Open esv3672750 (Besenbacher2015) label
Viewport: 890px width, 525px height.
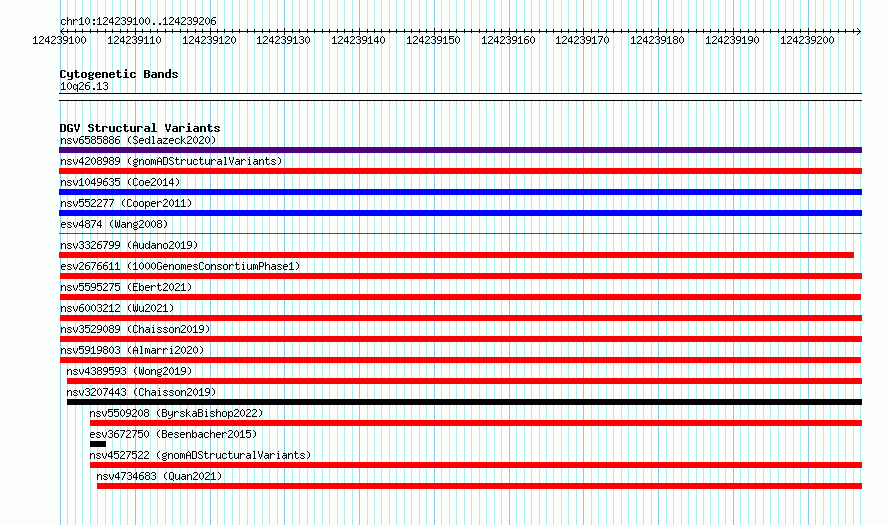[x=173, y=434]
